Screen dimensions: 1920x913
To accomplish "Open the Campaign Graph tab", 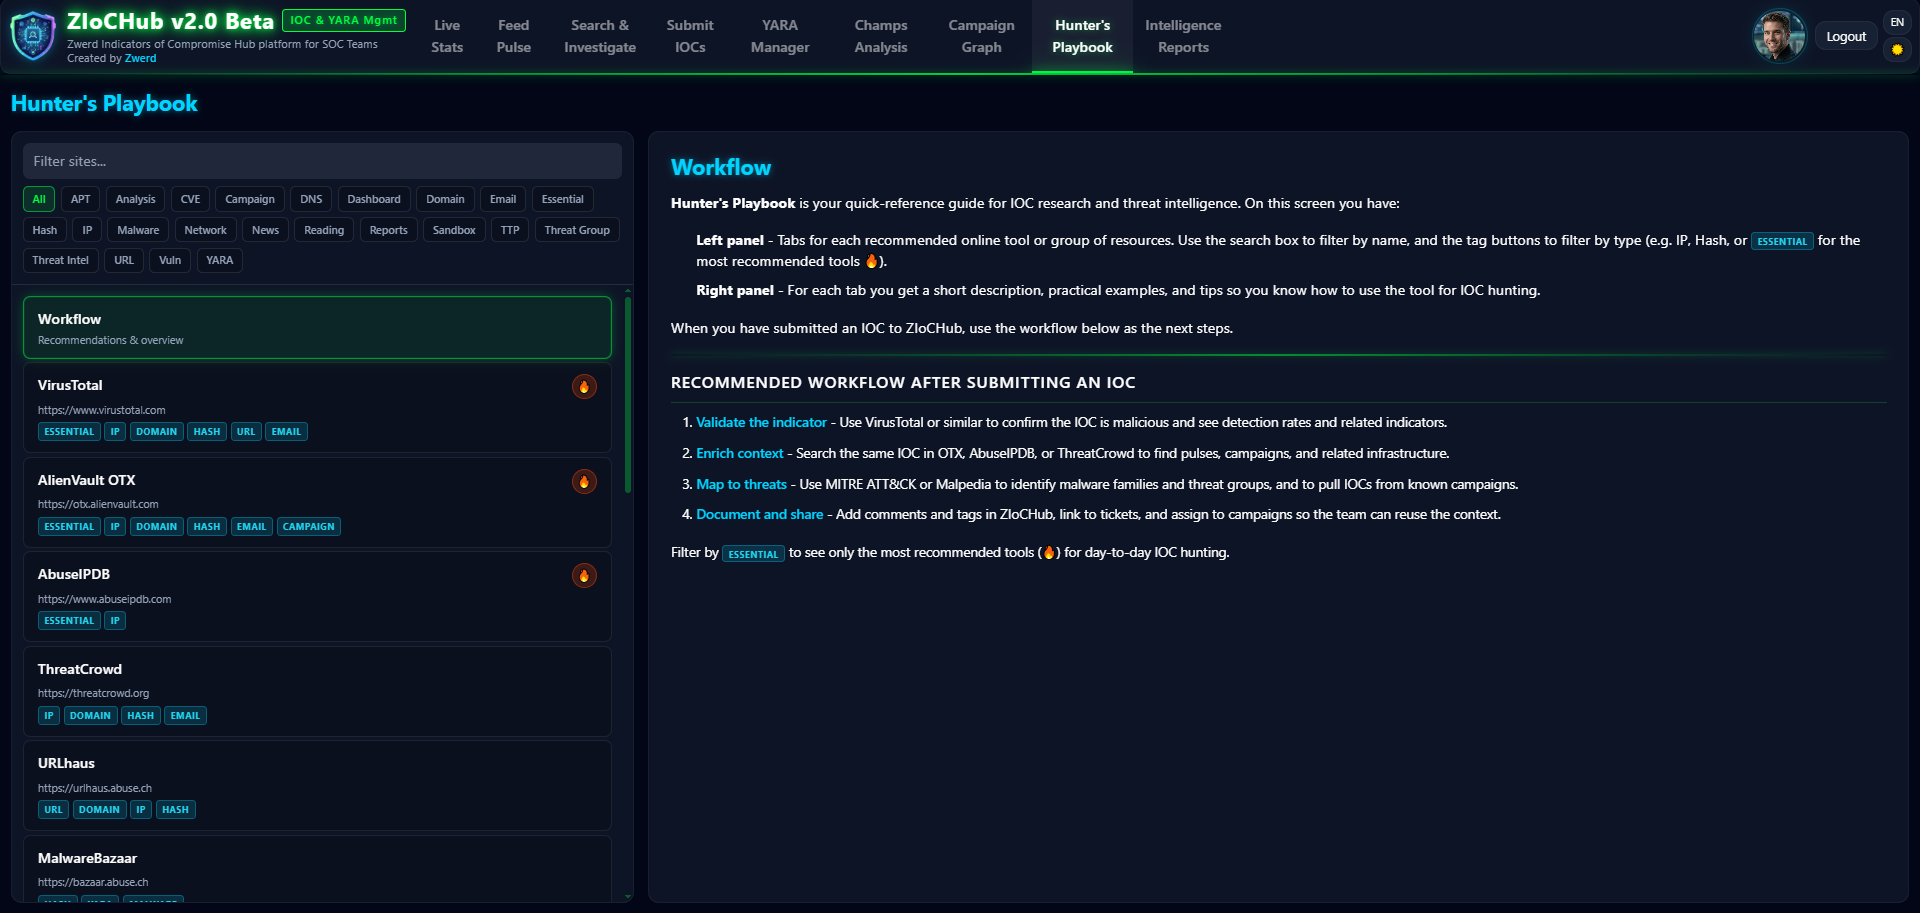I will click(981, 36).
